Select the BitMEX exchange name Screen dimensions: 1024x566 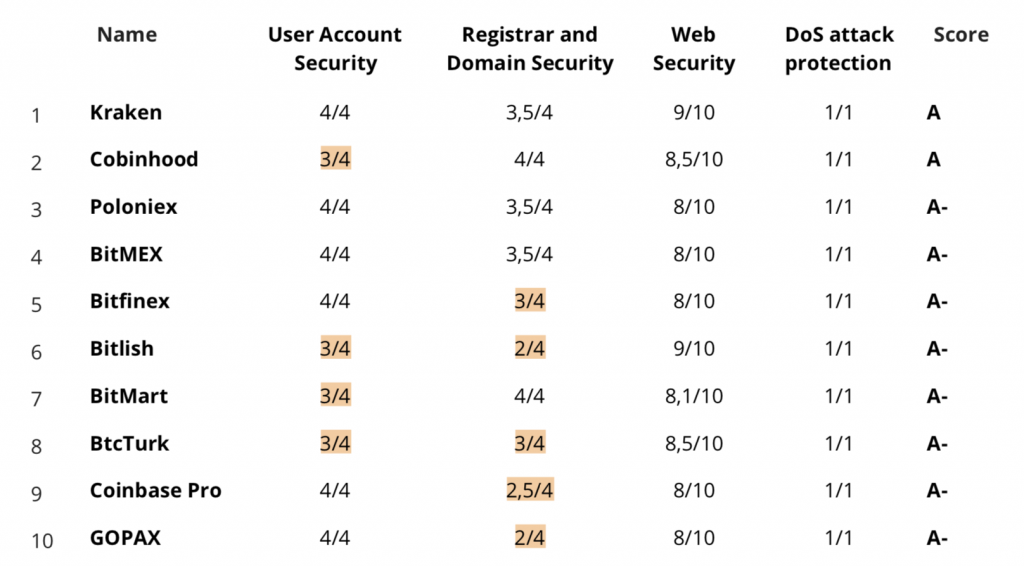[126, 254]
